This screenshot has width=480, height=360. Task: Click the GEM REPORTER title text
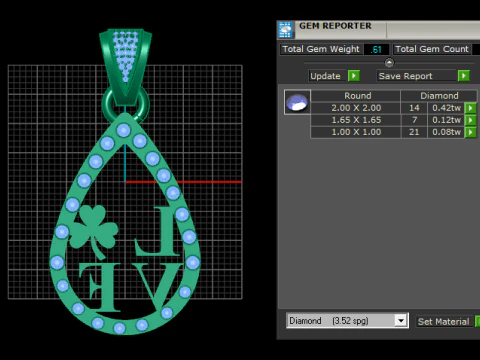(x=335, y=26)
